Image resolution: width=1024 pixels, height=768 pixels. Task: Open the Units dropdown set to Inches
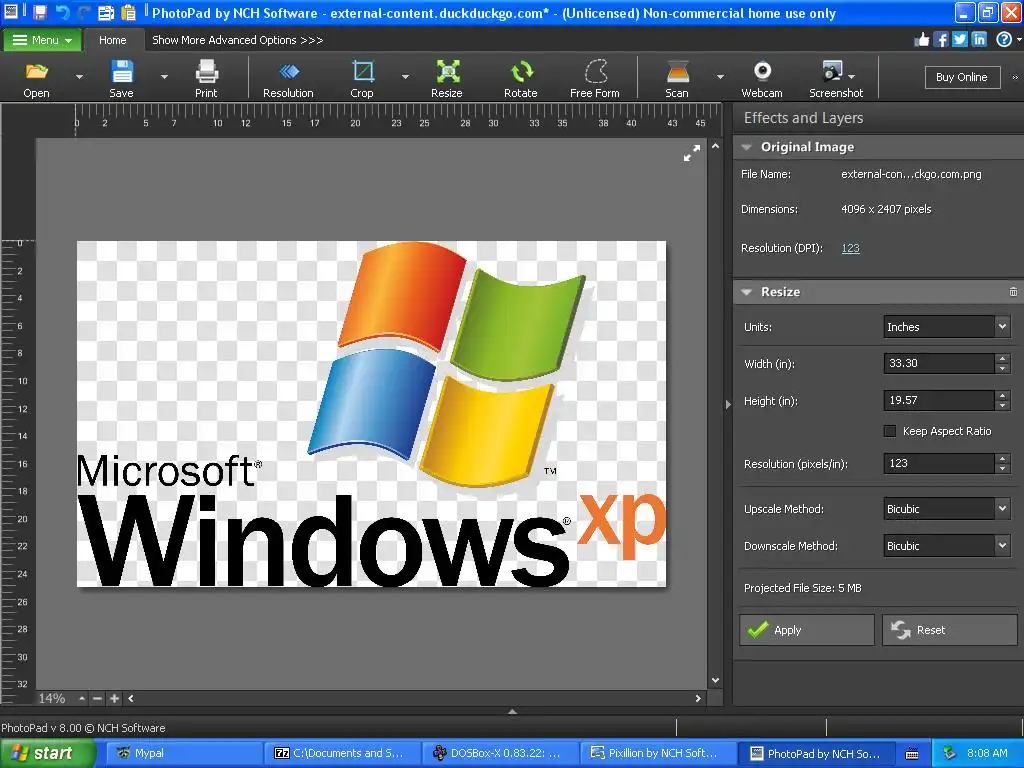(947, 327)
